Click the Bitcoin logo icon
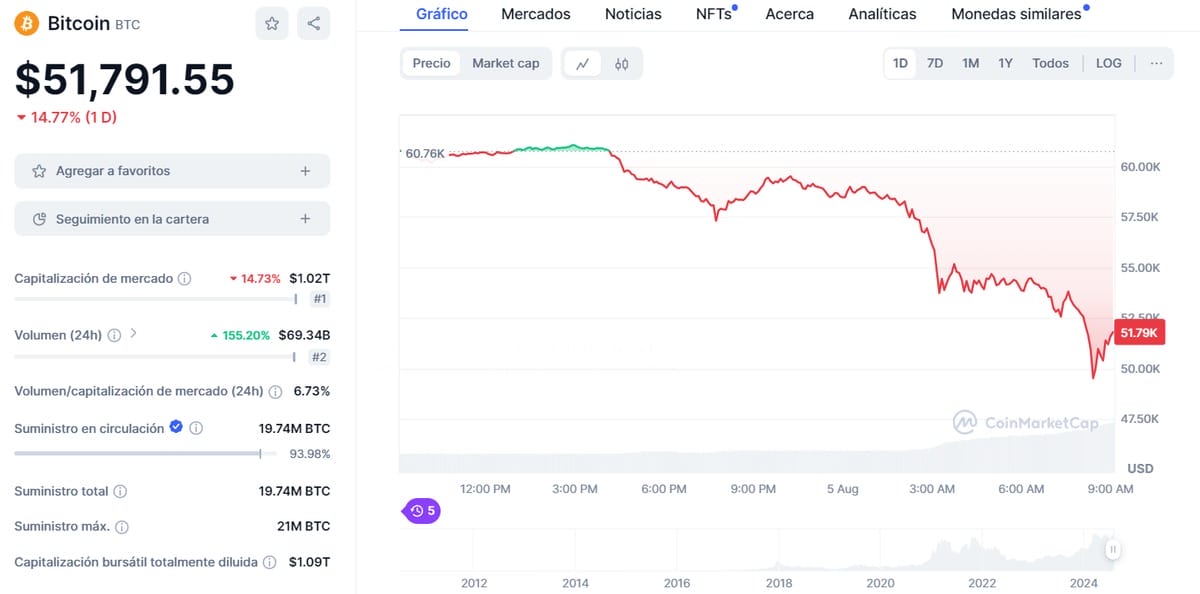This screenshot has height=594, width=1200. (26, 22)
